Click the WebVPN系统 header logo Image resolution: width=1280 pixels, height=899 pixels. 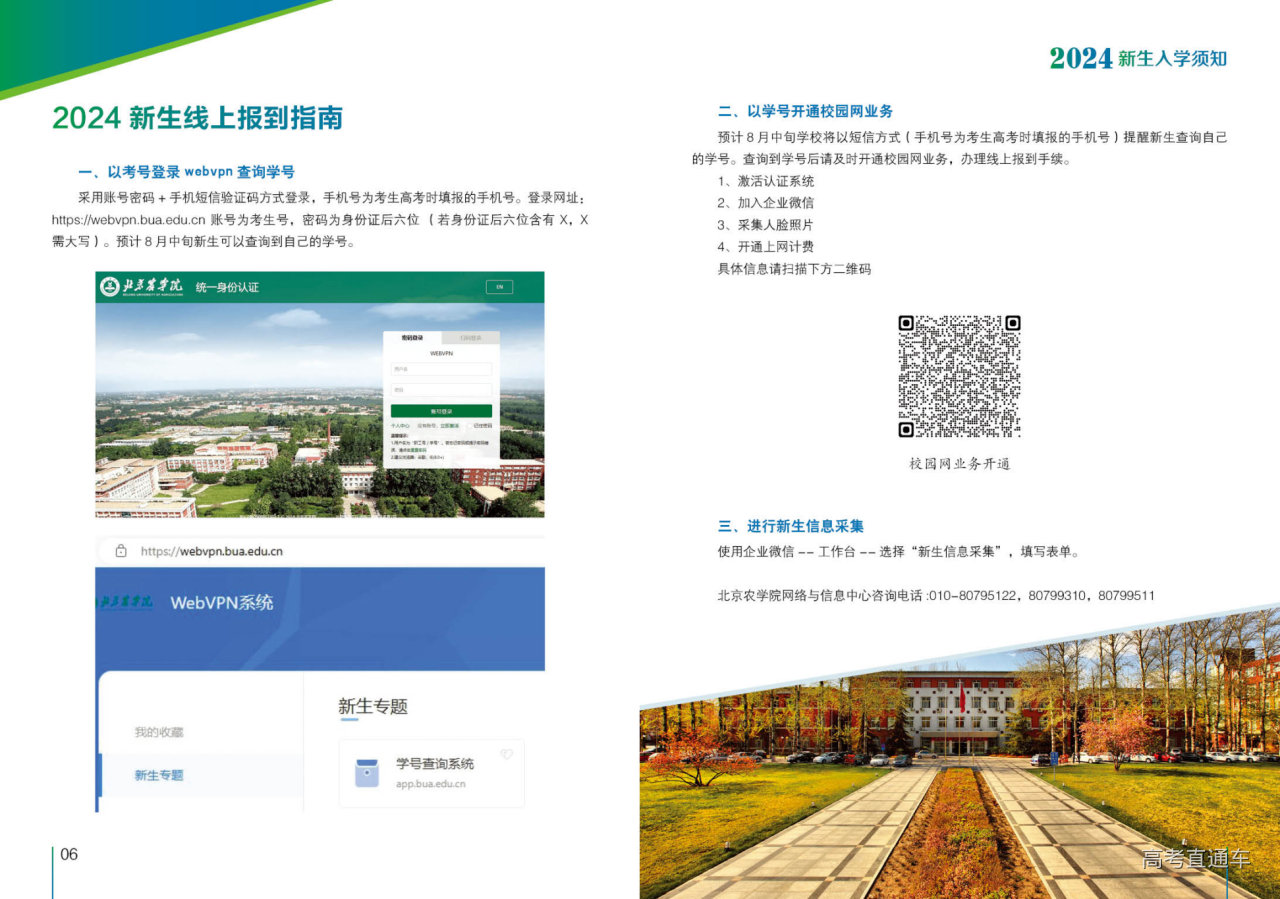click(x=126, y=602)
